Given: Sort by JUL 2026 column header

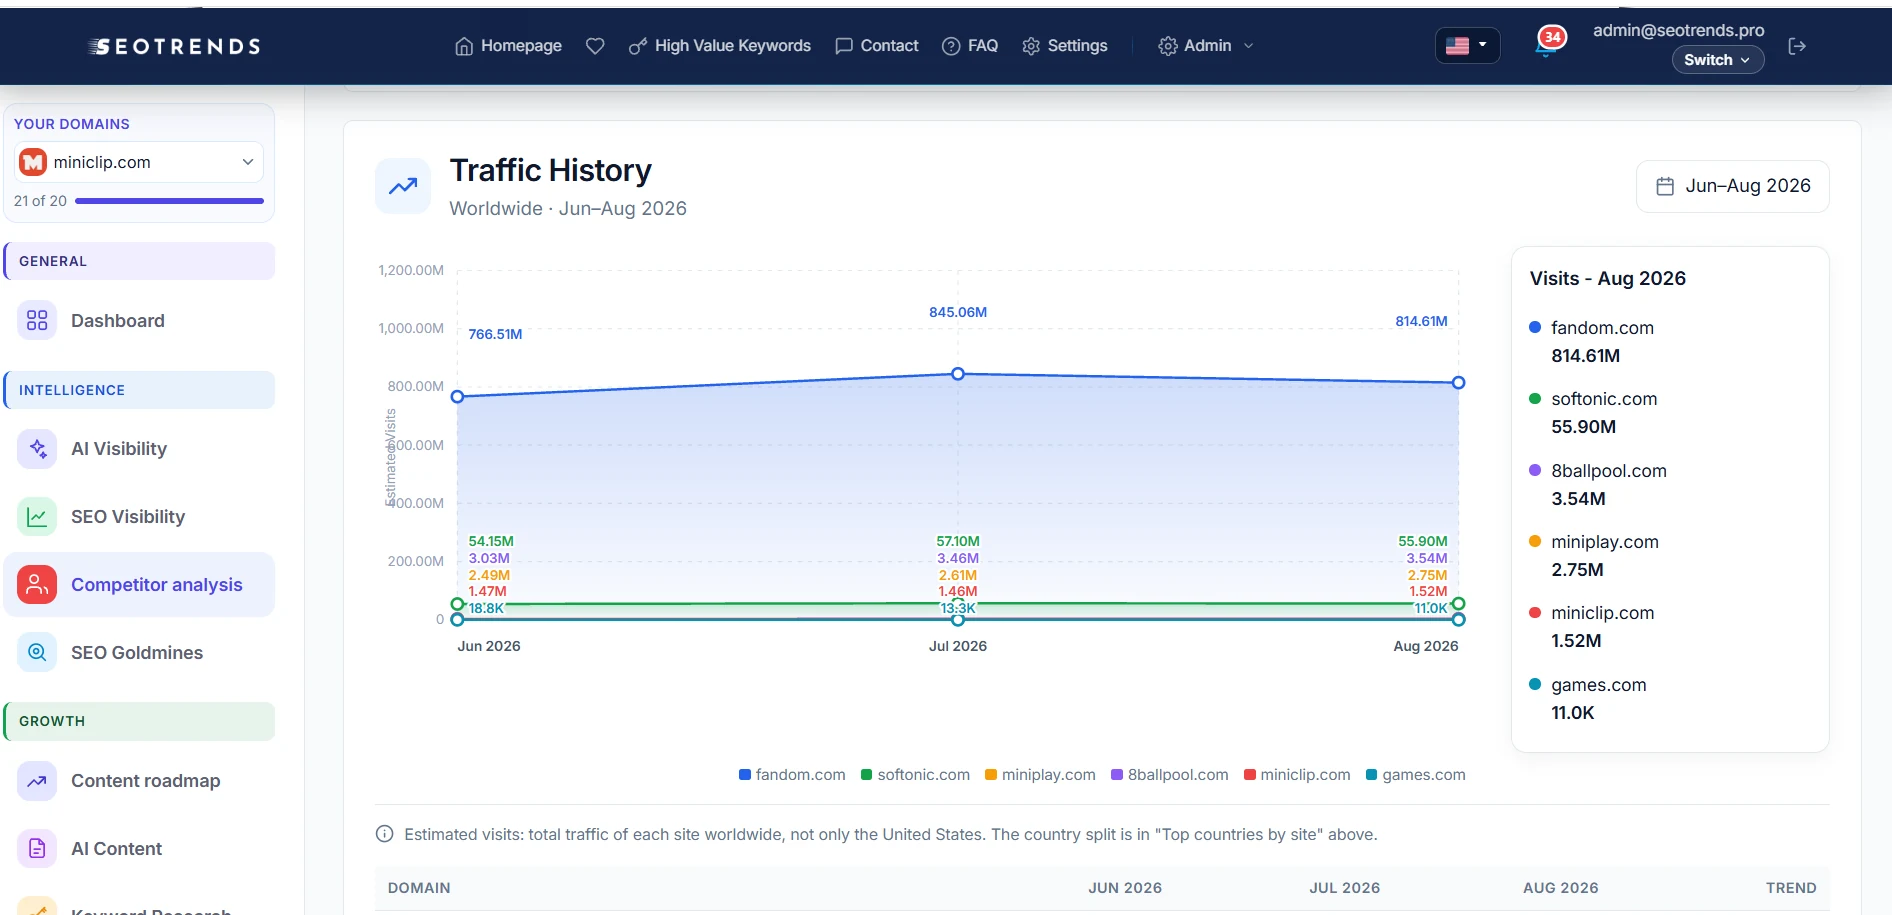Looking at the screenshot, I should pos(1345,888).
